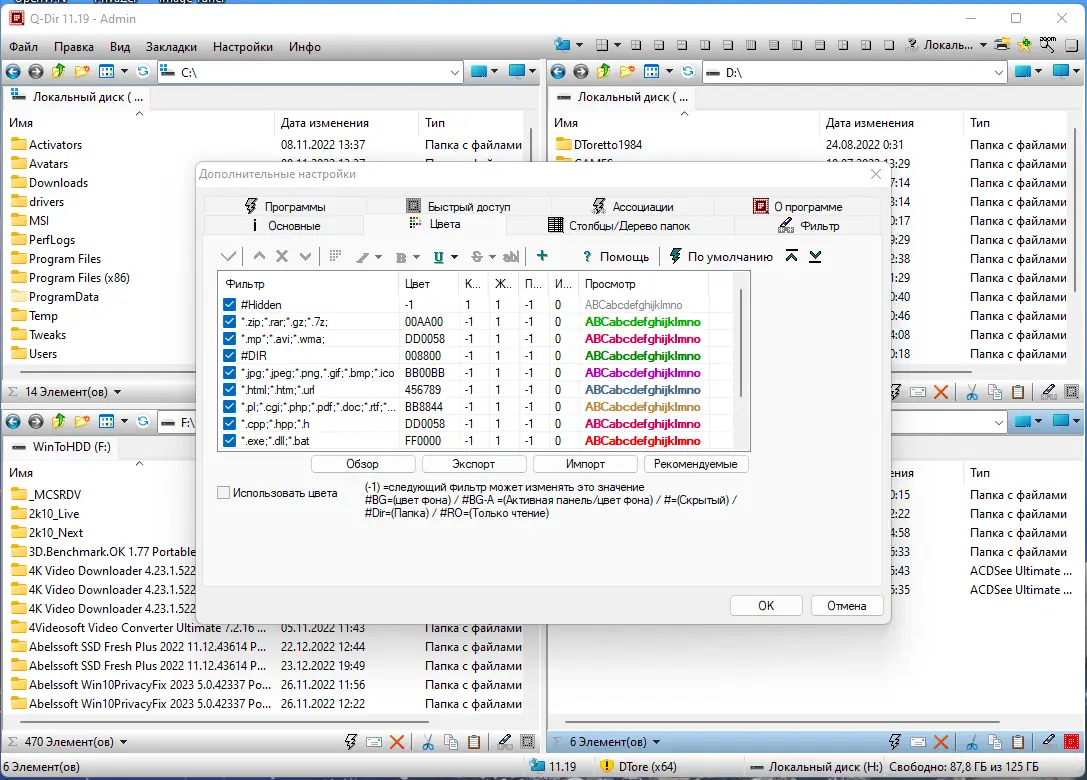Image resolution: width=1087 pixels, height=780 pixels.
Task: Switch to the Программы tab
Action: pyautogui.click(x=286, y=207)
